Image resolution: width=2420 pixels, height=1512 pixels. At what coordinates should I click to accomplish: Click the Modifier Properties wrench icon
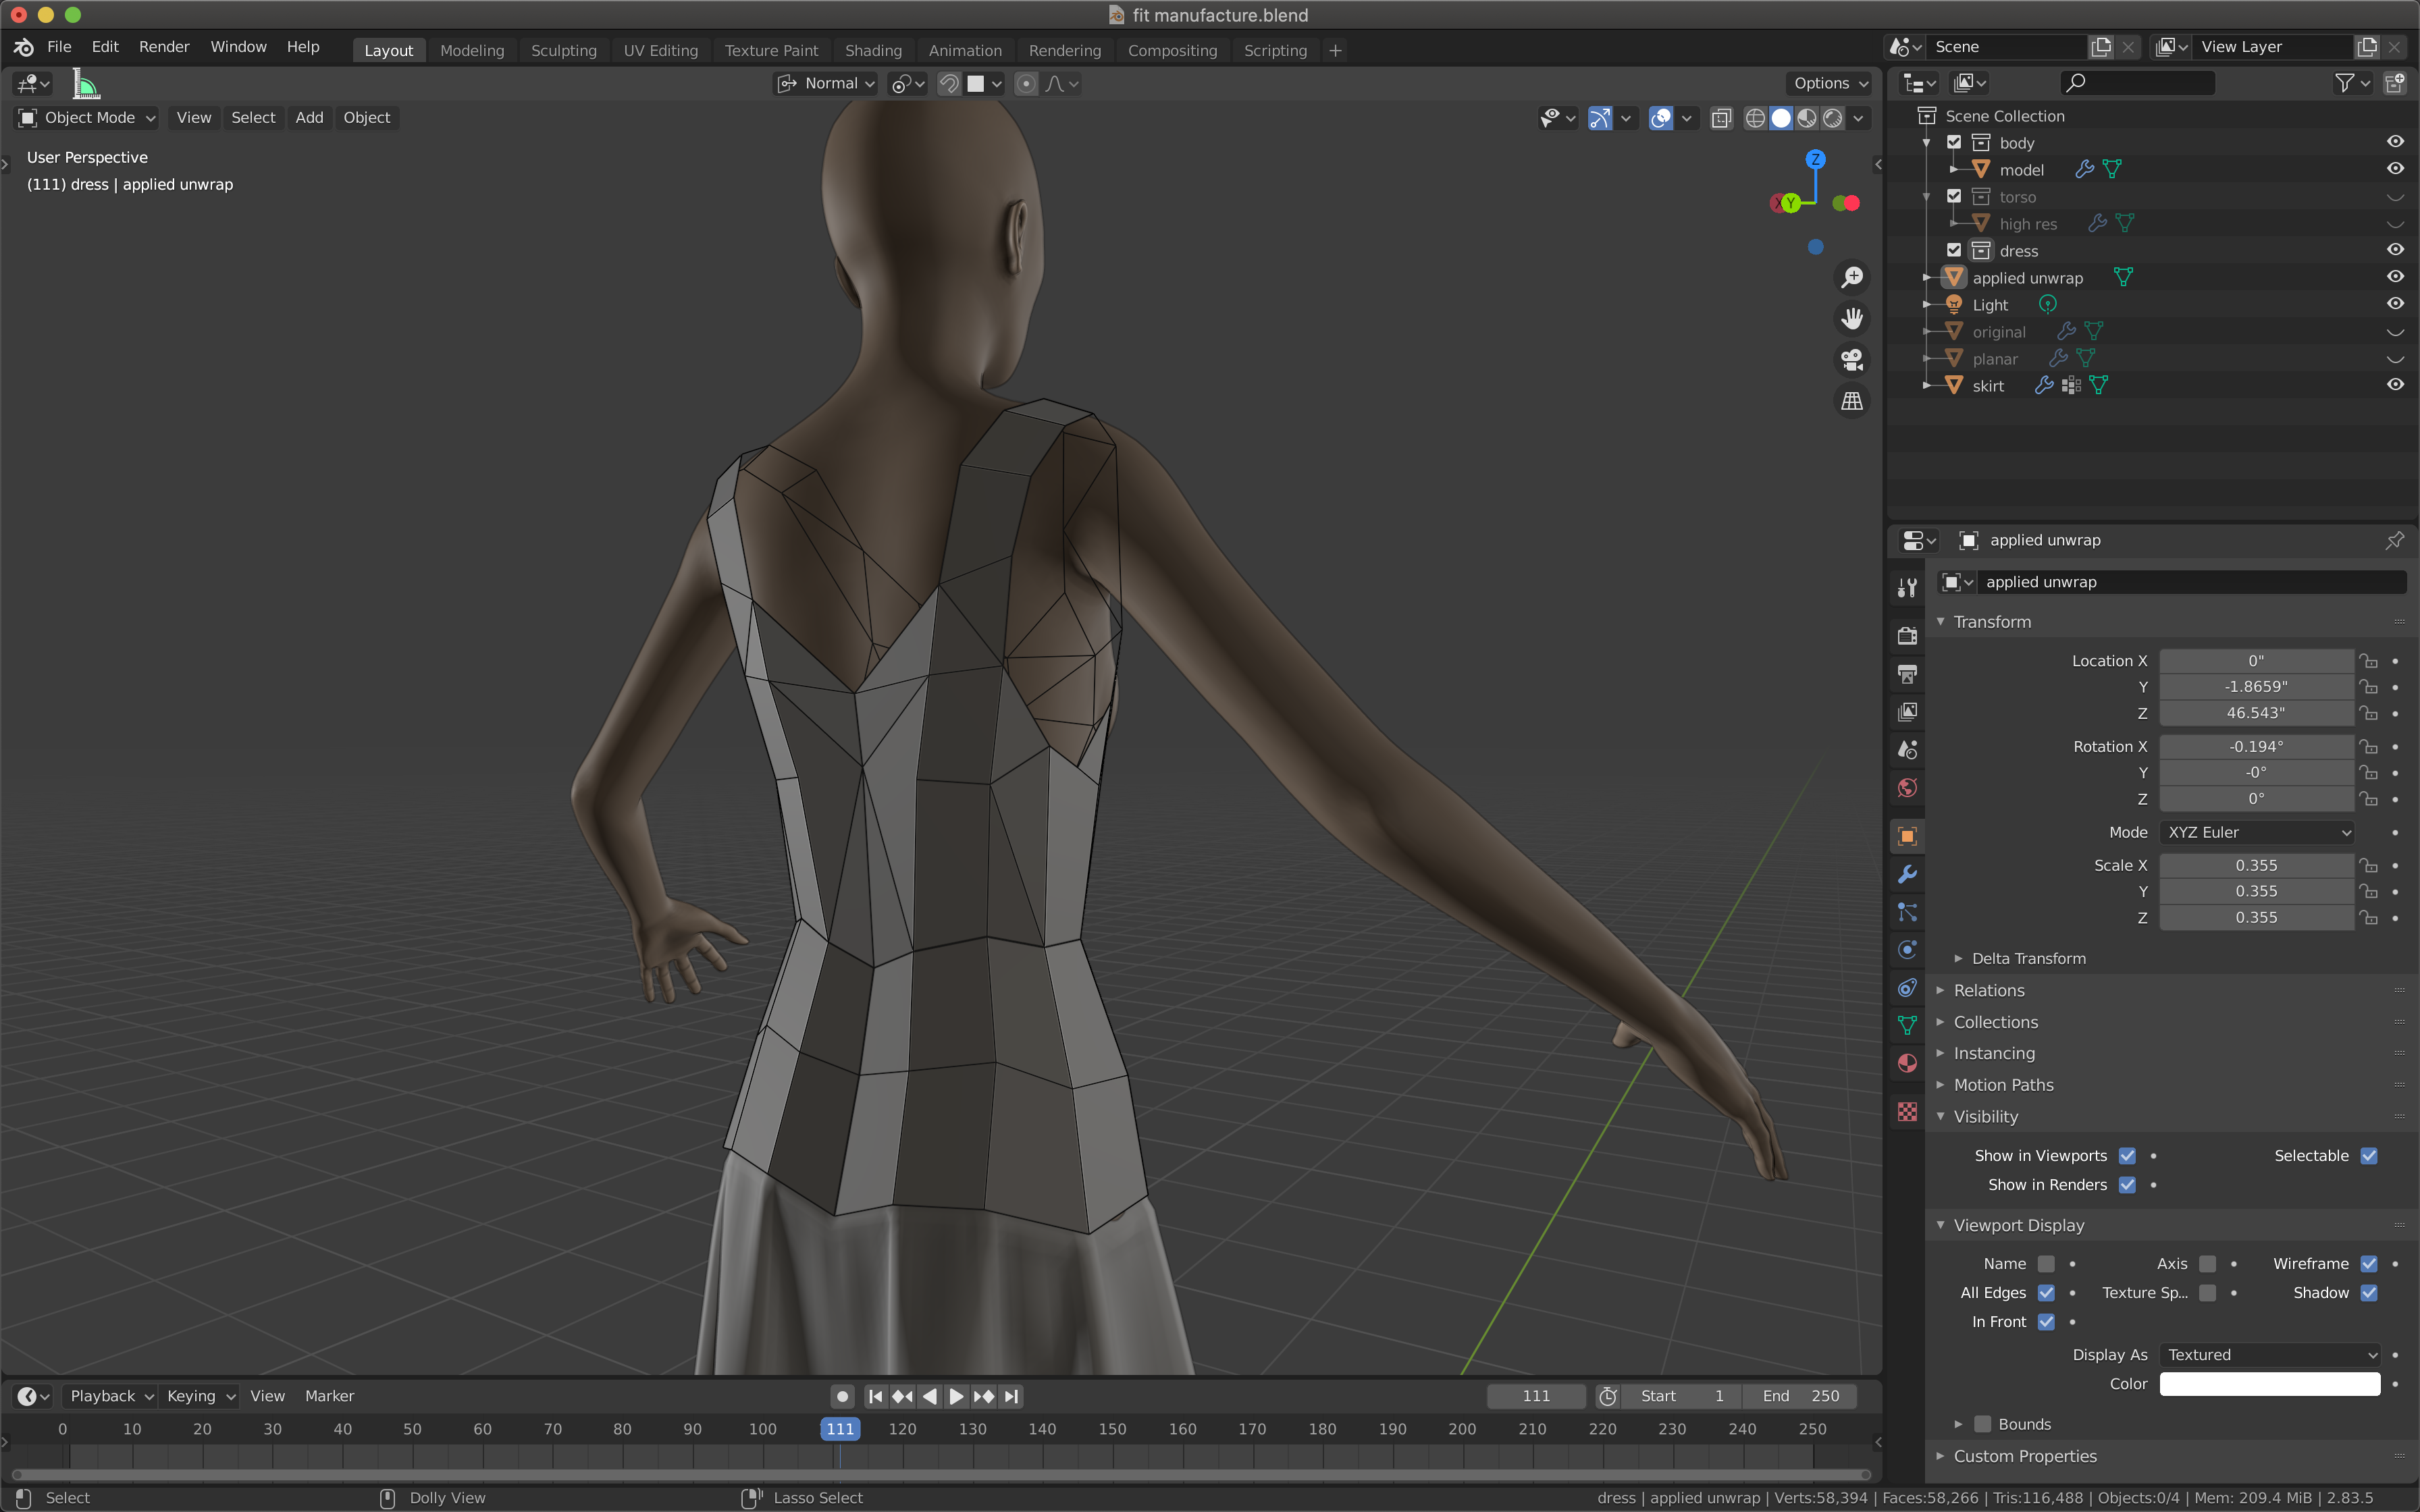pyautogui.click(x=1910, y=873)
